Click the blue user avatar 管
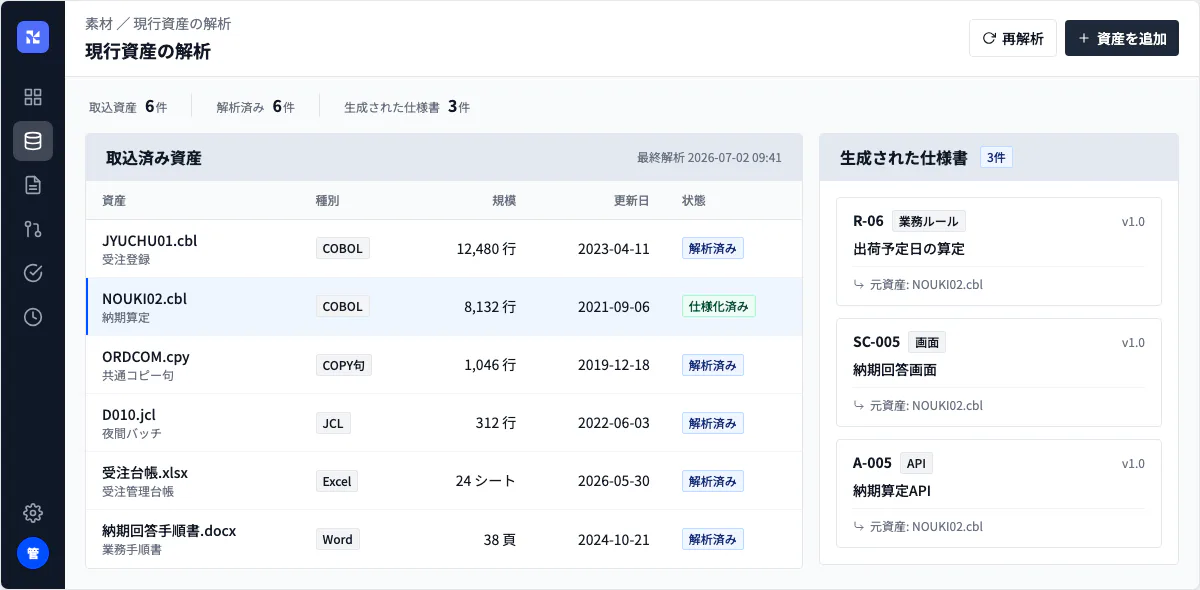The width and height of the screenshot is (1200, 590). tap(33, 553)
